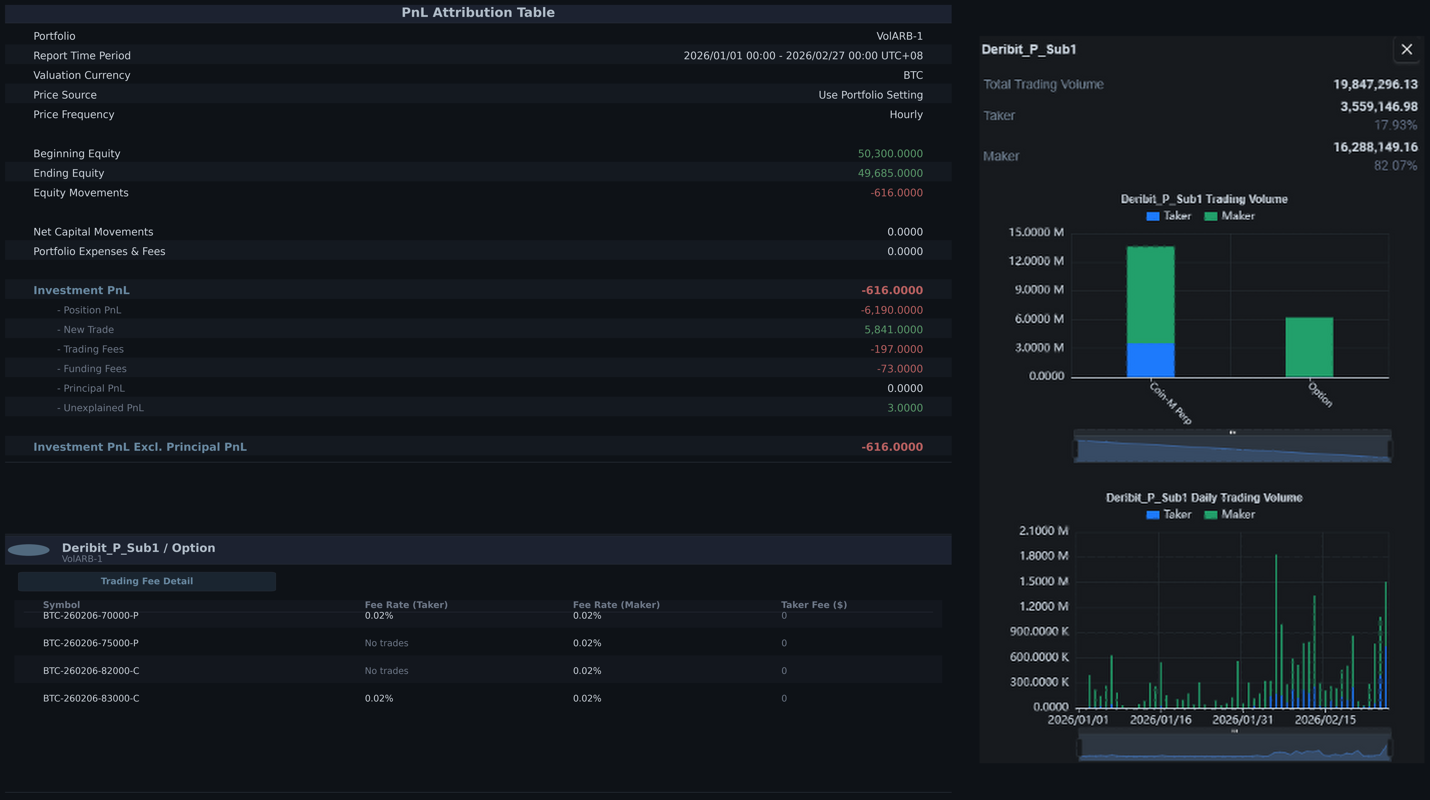Click the Unexplained PnL value 3.0000
The image size is (1430, 800).
coord(905,408)
